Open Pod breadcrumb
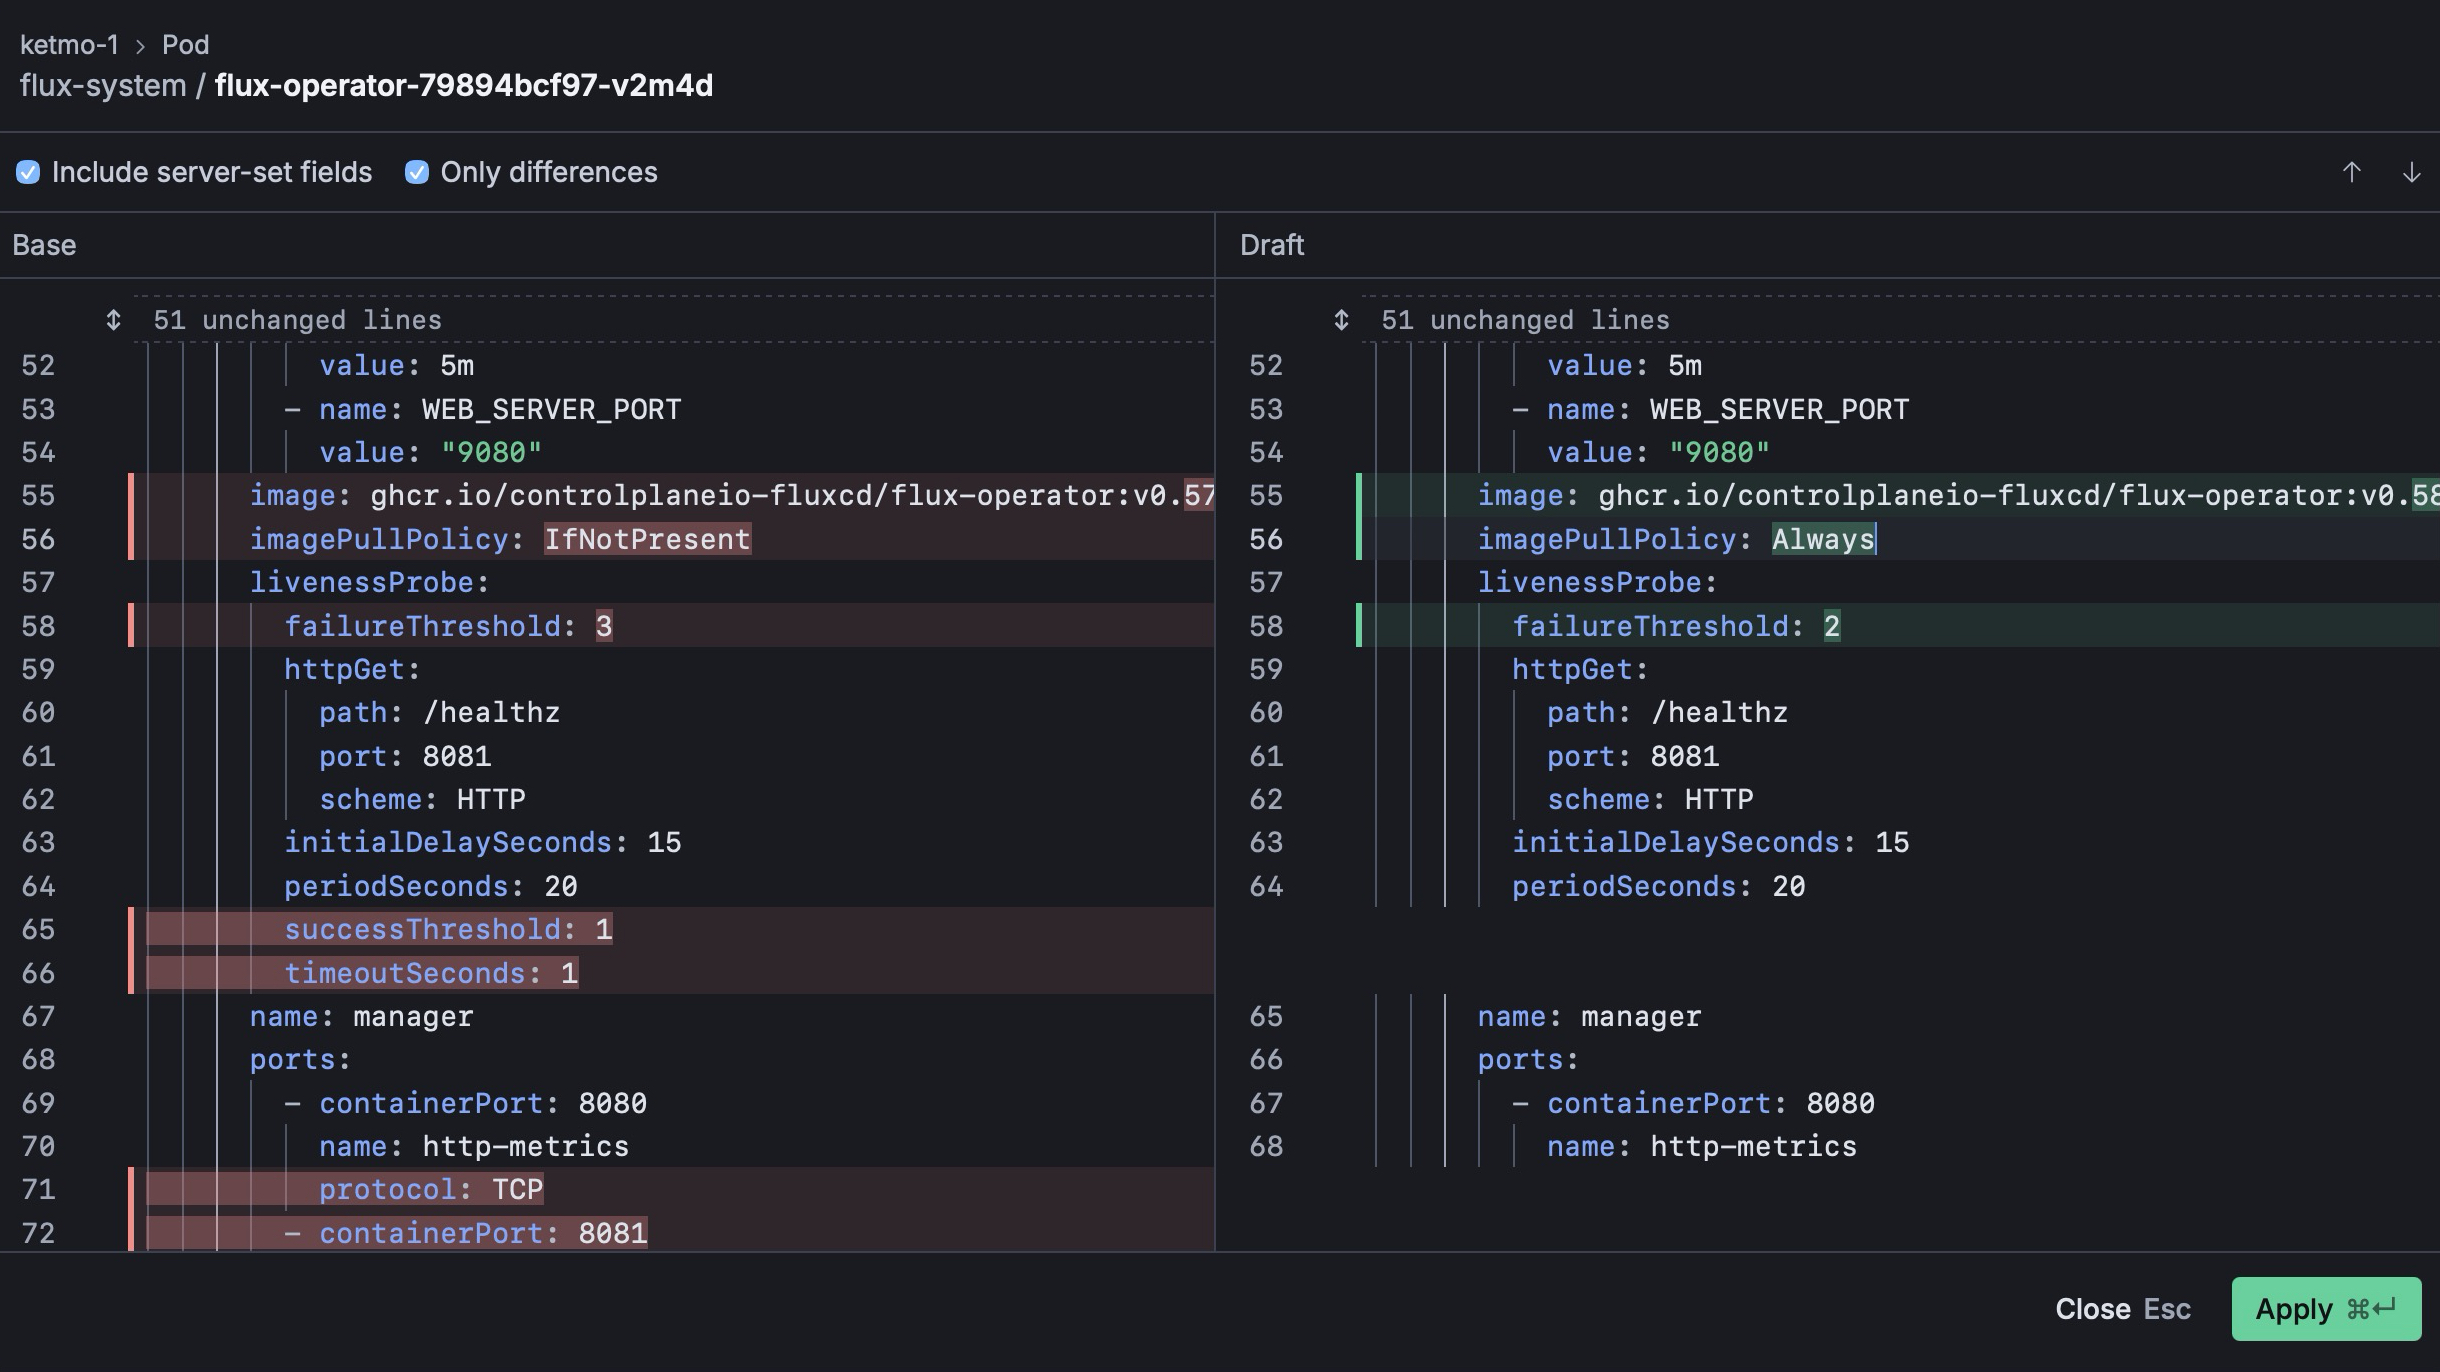This screenshot has height=1372, width=2440. [185, 45]
